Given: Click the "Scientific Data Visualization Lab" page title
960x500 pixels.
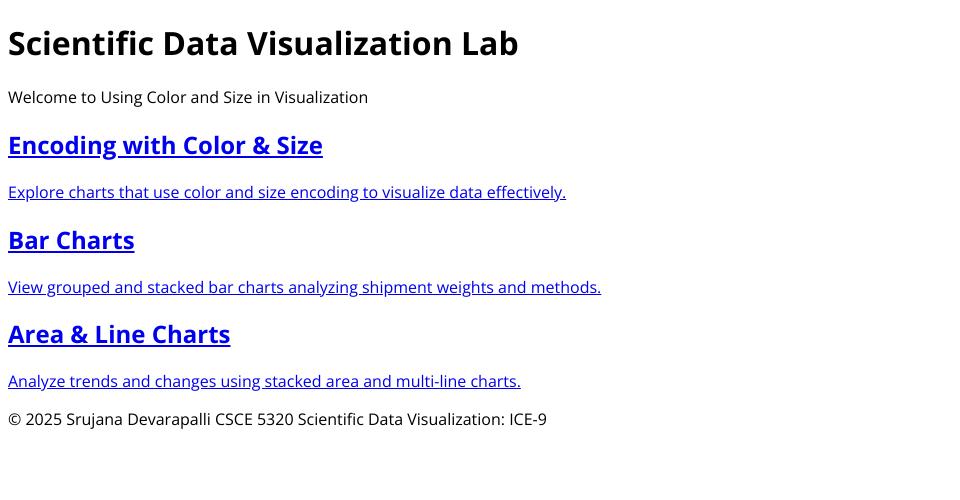Looking at the screenshot, I should pyautogui.click(x=263, y=45).
